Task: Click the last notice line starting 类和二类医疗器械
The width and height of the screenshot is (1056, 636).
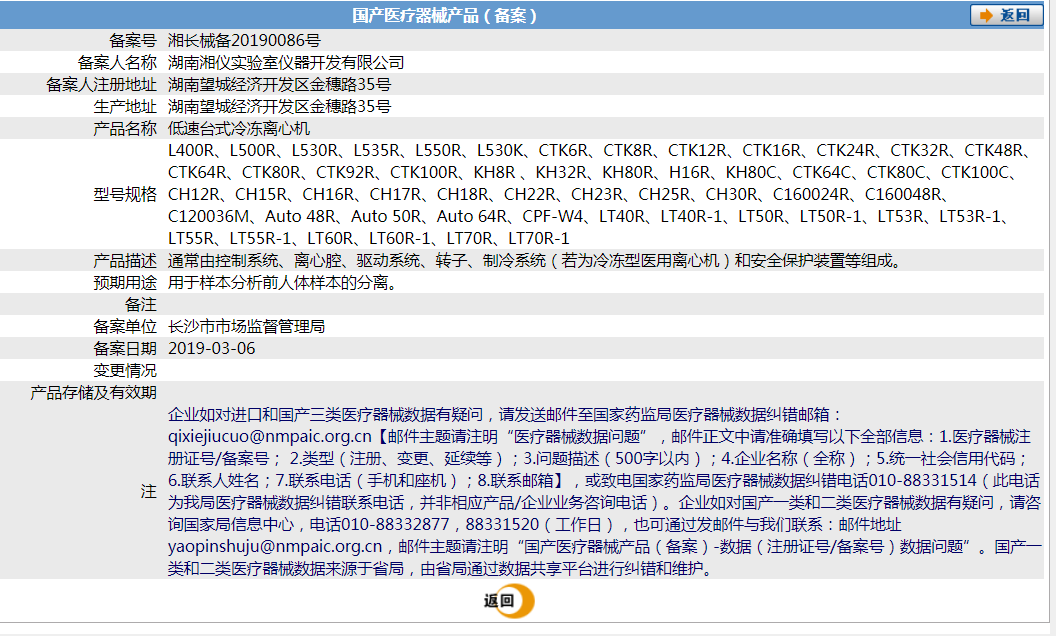Action: tap(440, 569)
